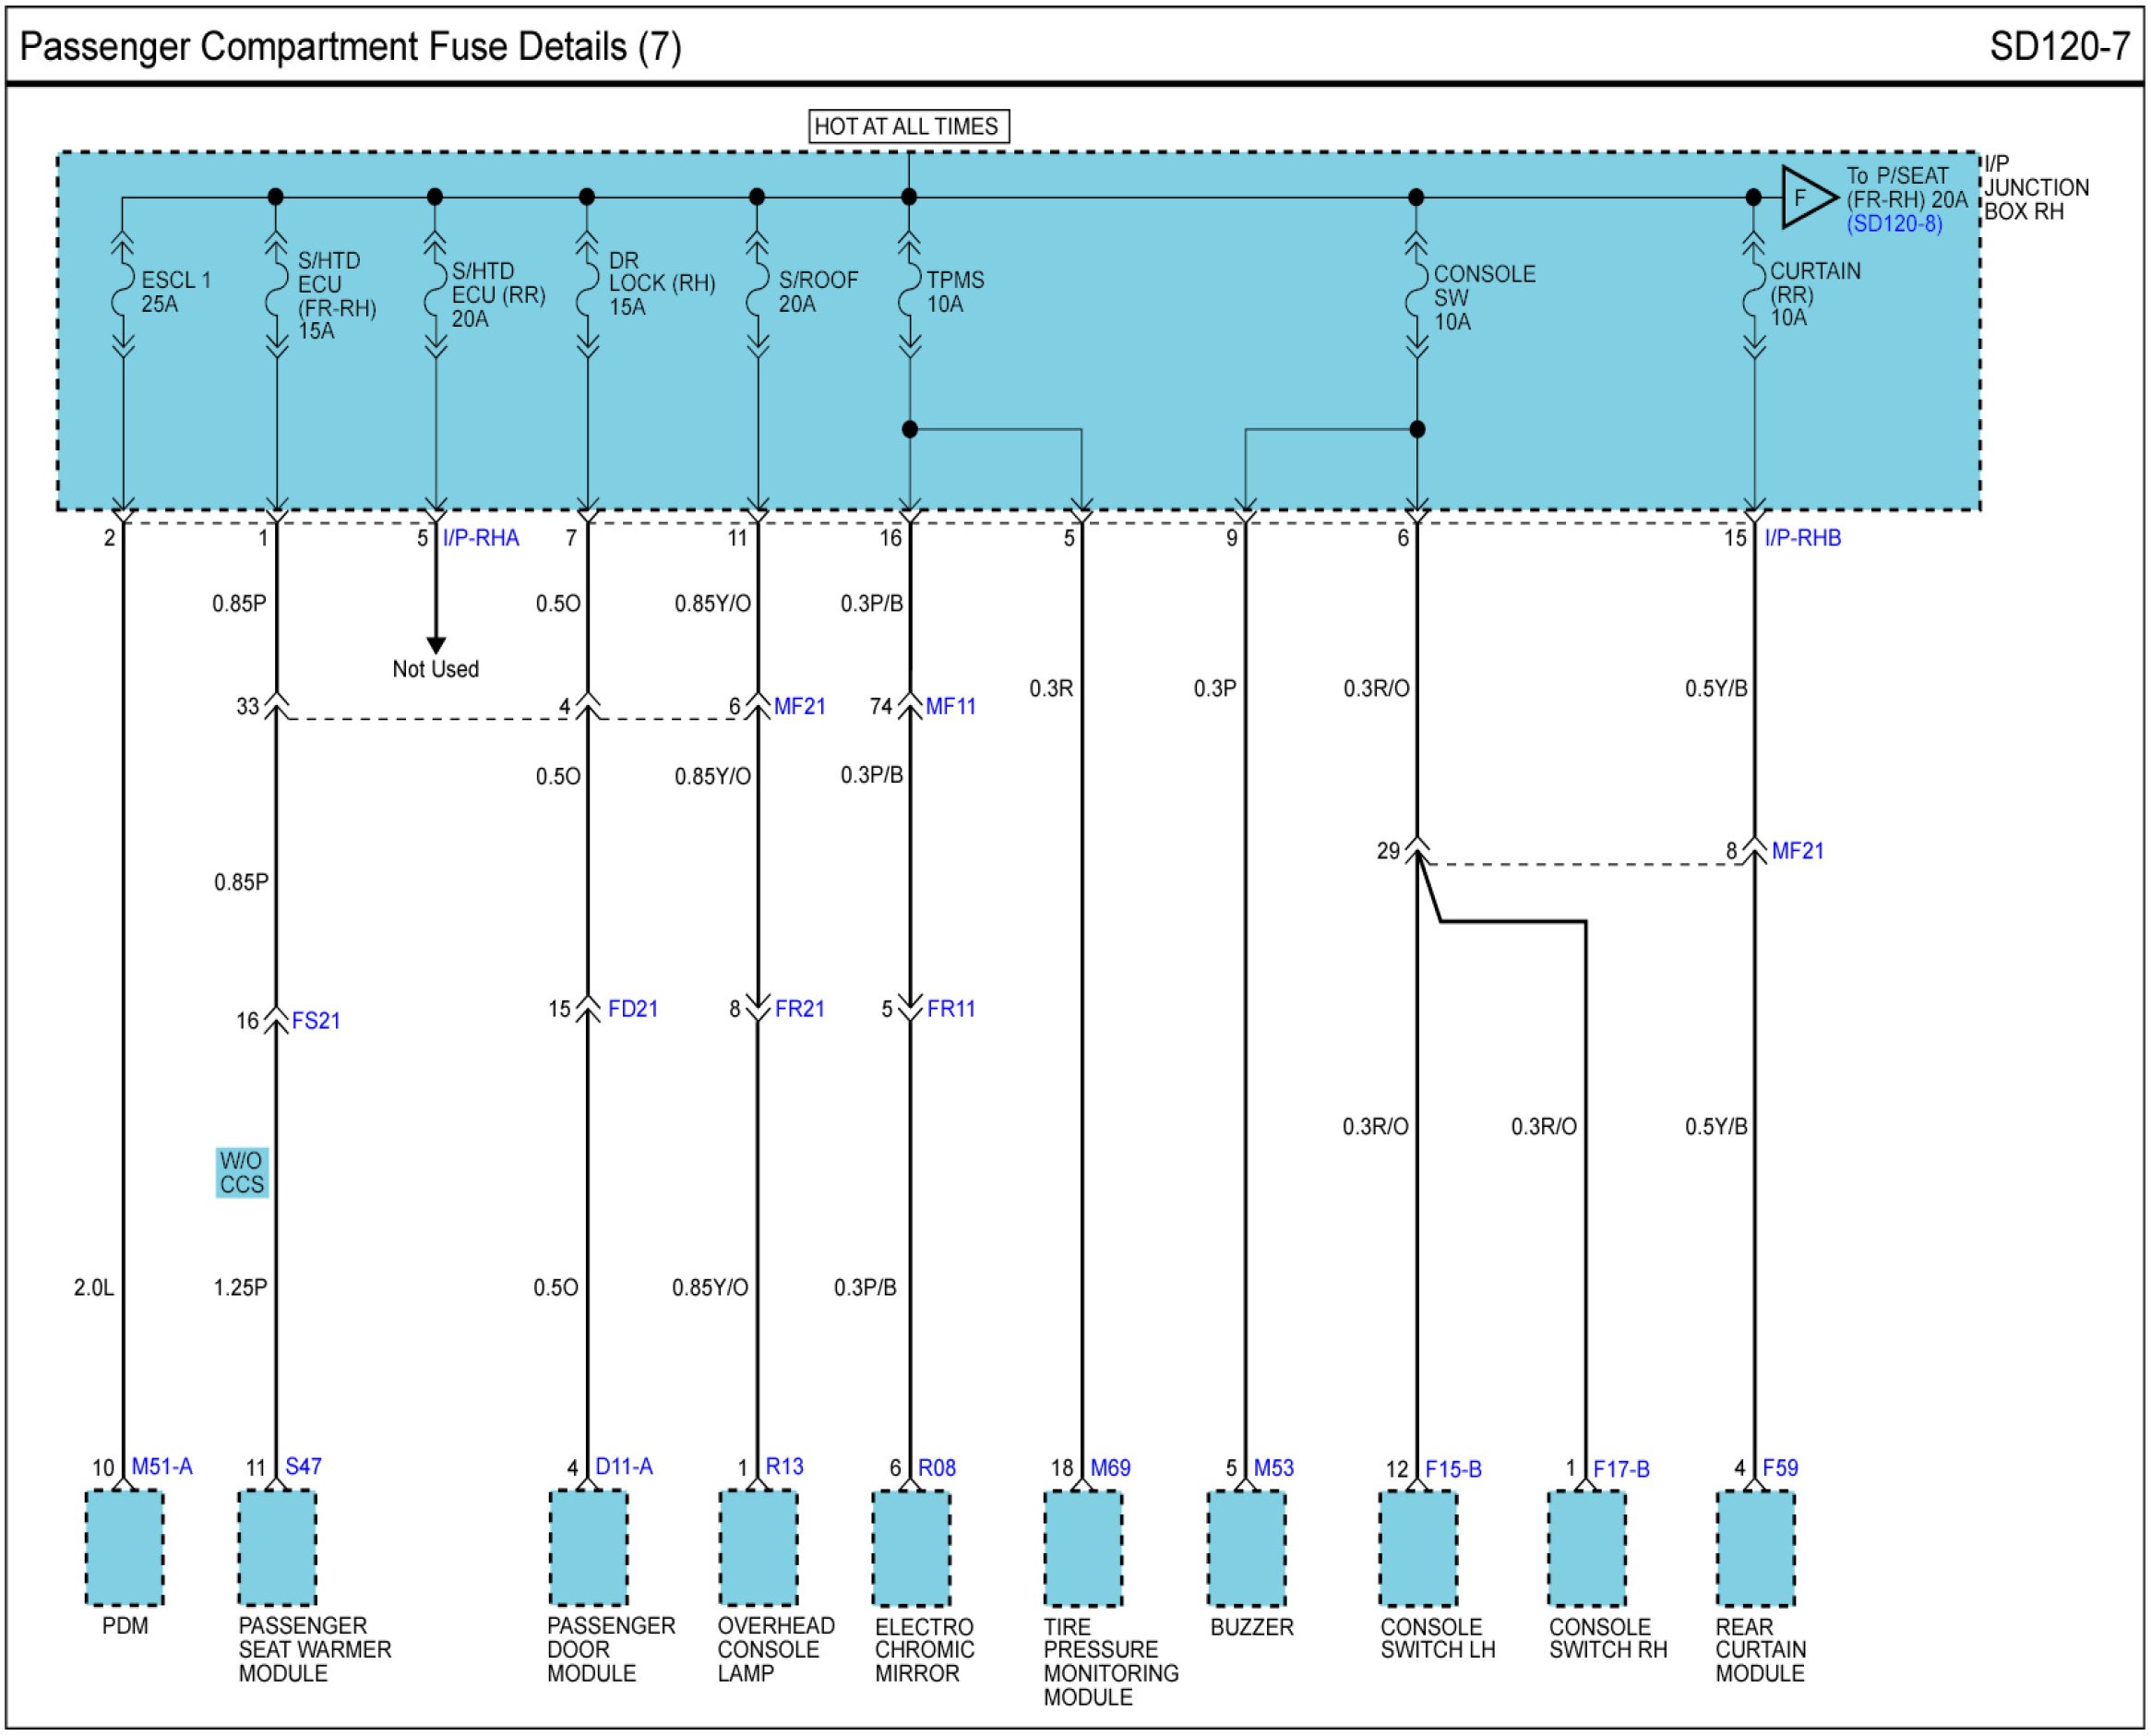Viewport: 2151px width, 1736px height.
Task: Open the I/P-RHB connector link
Action: point(1802,538)
